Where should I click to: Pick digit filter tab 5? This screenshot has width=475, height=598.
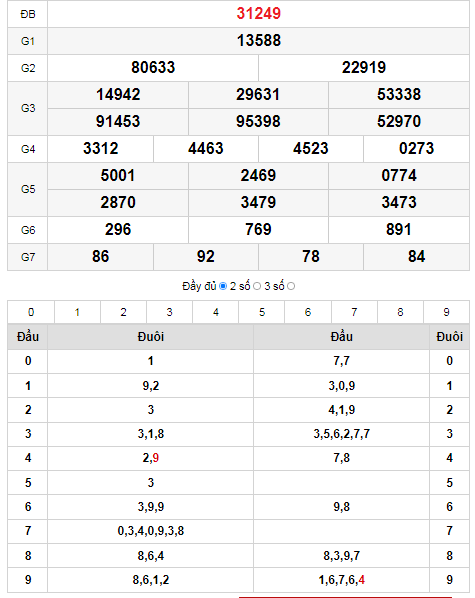pos(262,312)
